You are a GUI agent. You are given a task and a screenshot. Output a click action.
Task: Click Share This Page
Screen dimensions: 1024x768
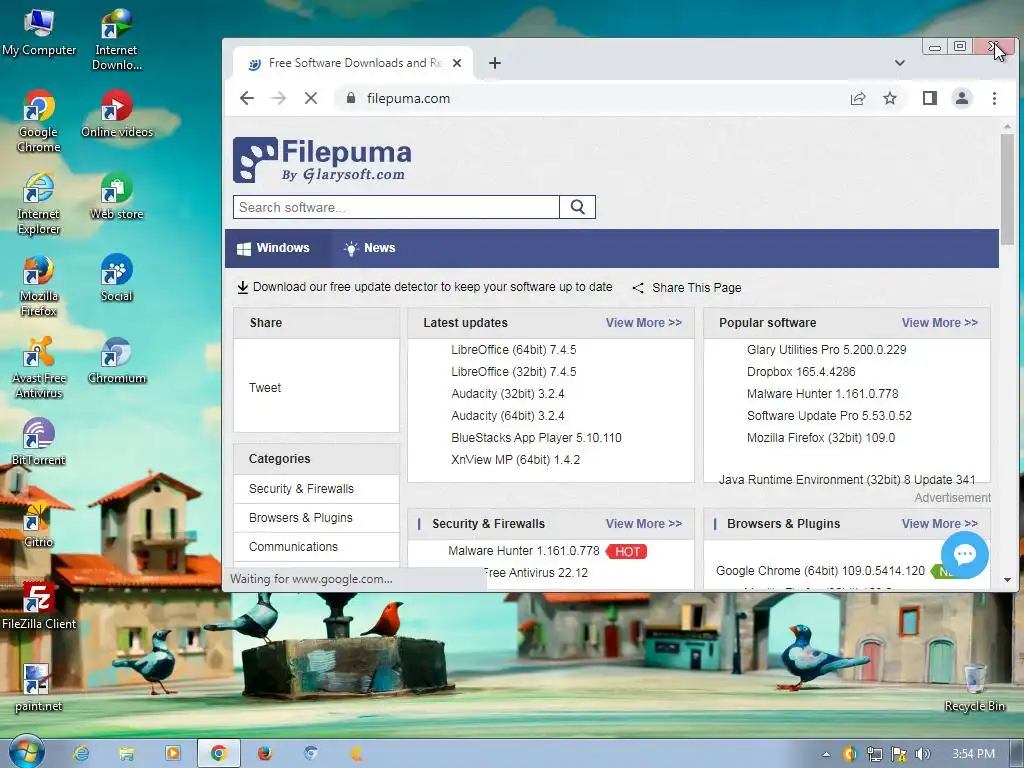[x=687, y=288]
